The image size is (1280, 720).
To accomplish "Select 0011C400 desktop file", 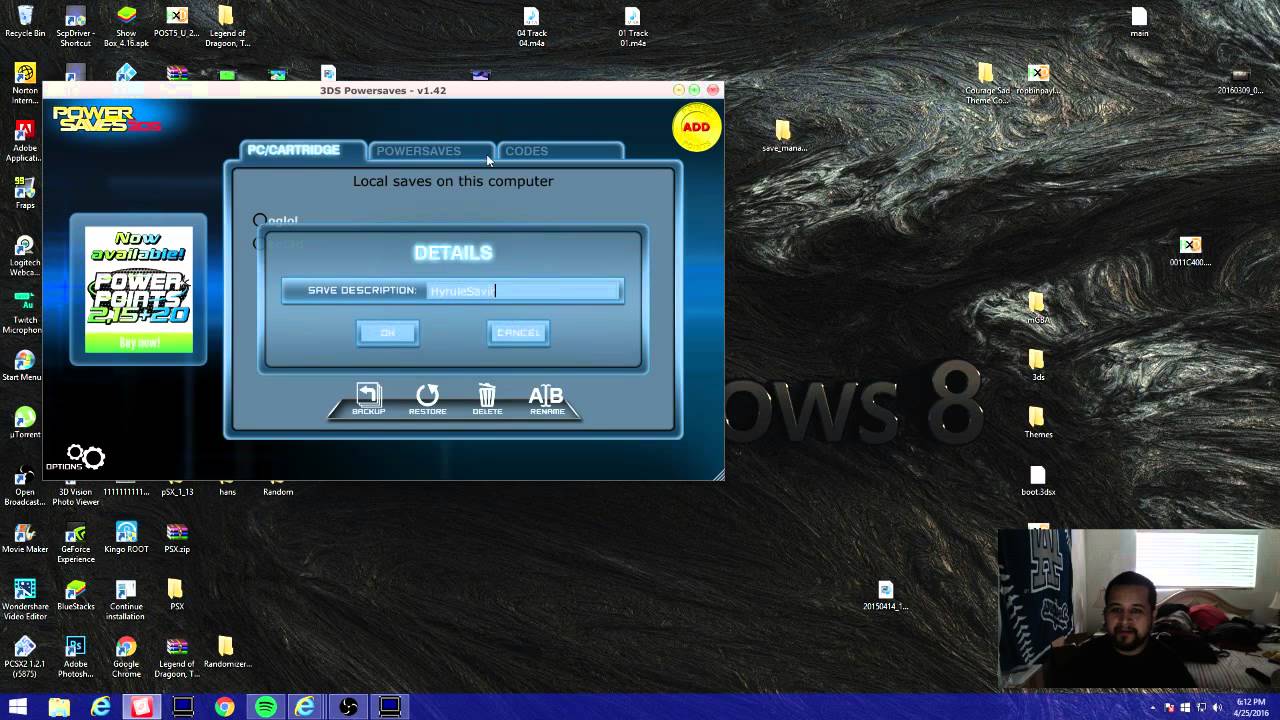I will [1190, 251].
